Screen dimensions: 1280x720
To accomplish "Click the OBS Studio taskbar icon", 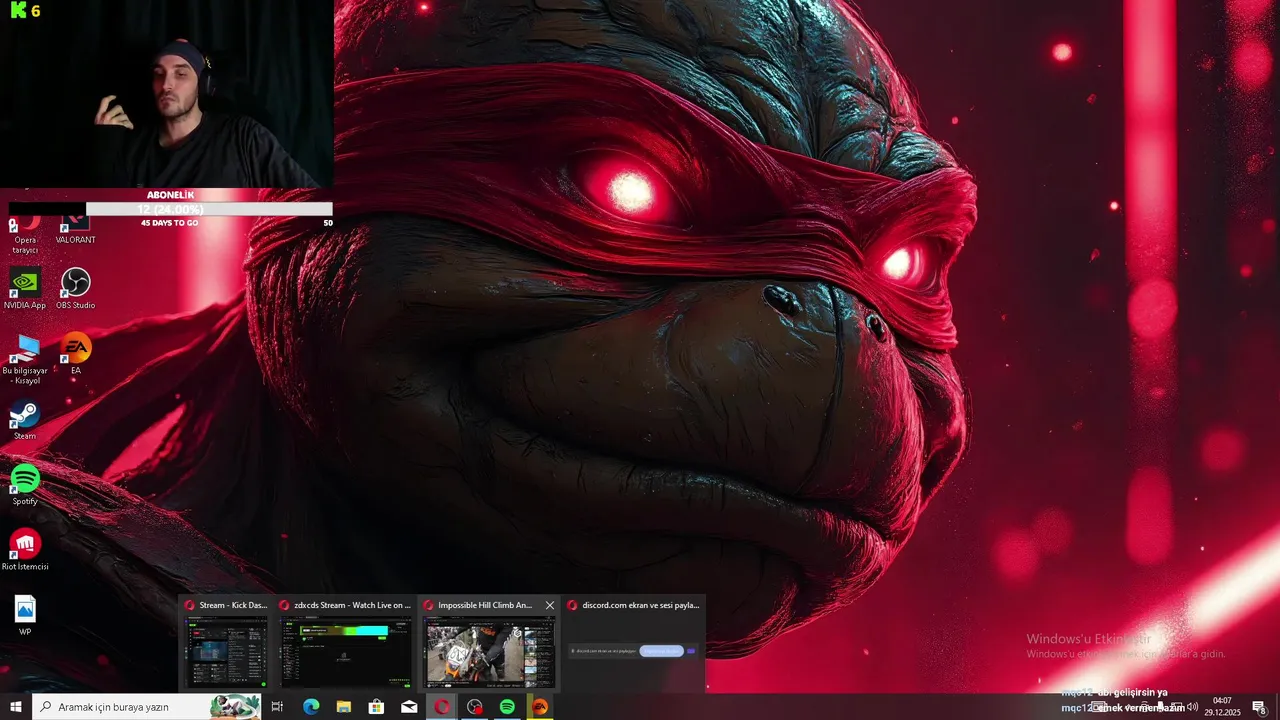I will coord(474,707).
